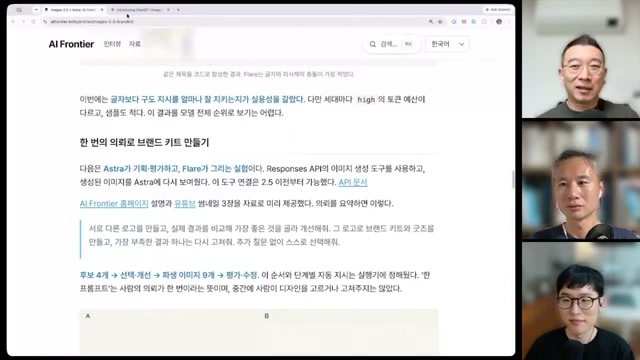Click the sidebar toggle icon in tab strip
The height and width of the screenshot is (360, 640).
(x=19, y=9)
